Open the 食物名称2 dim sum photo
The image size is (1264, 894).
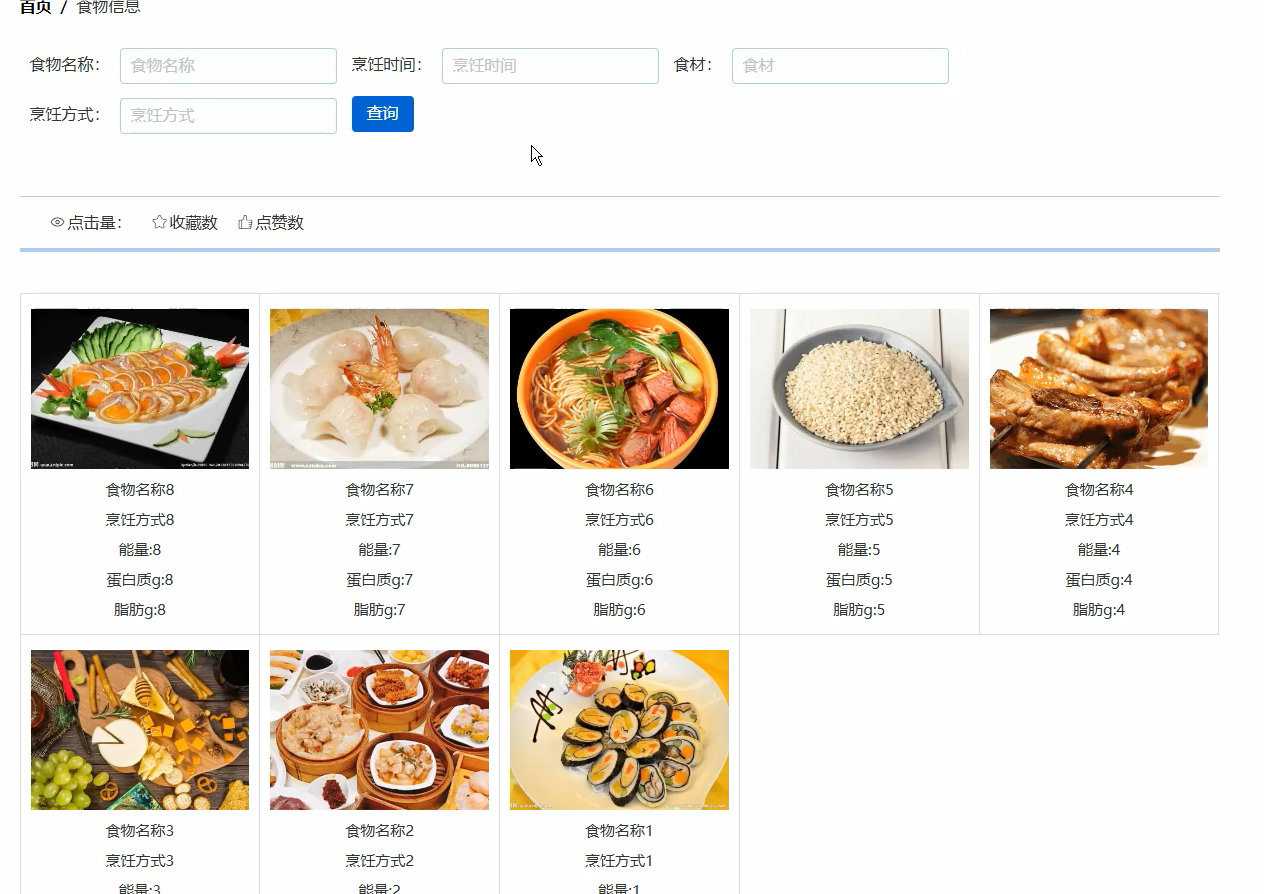379,730
